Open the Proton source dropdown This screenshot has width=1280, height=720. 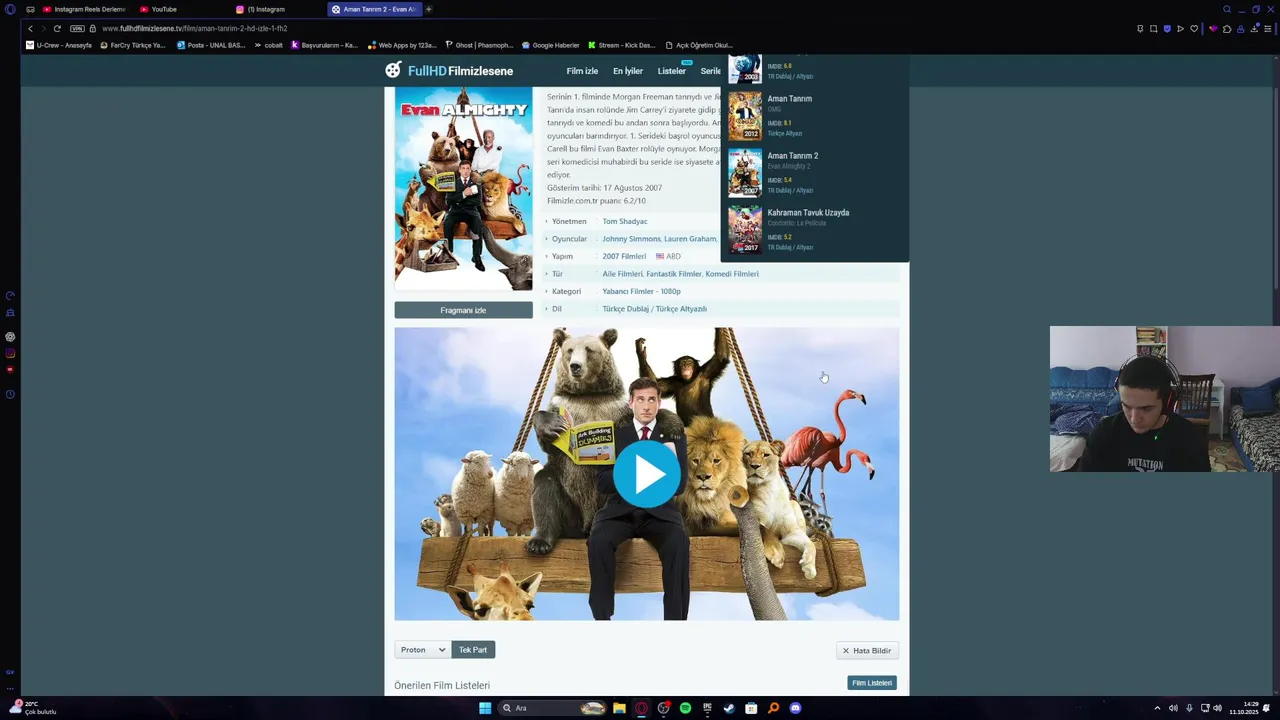[423, 650]
